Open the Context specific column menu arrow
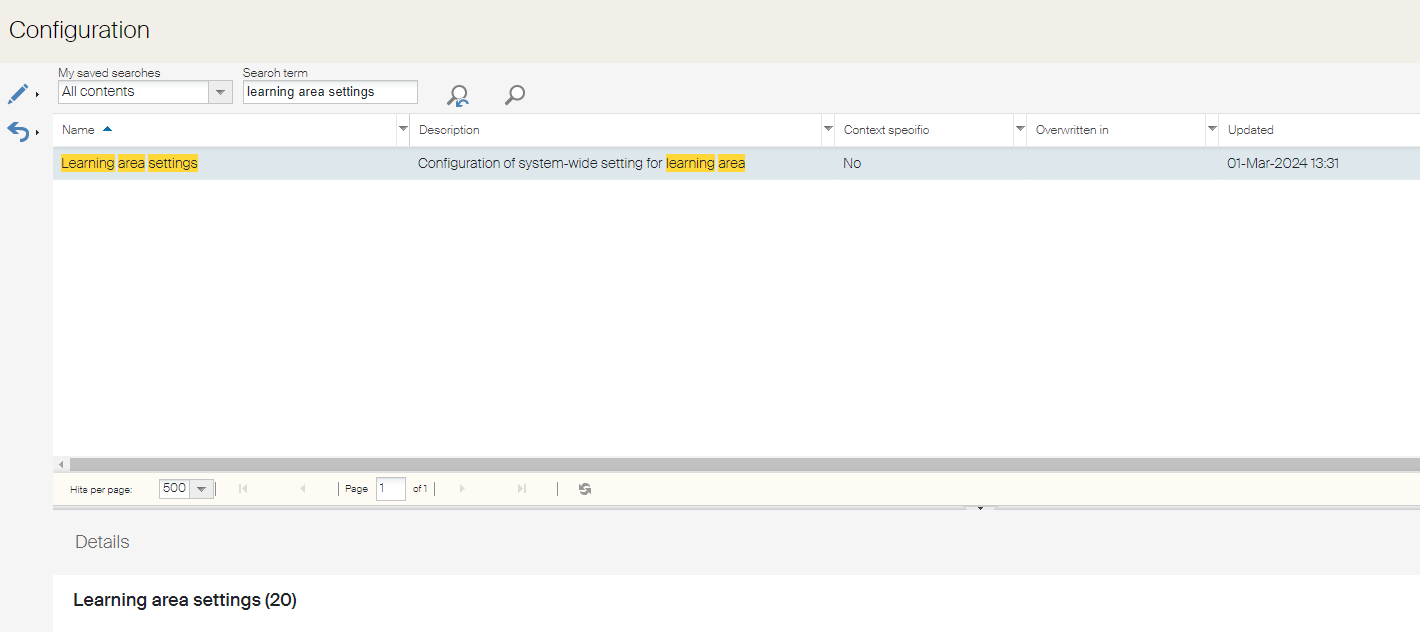 point(1020,130)
